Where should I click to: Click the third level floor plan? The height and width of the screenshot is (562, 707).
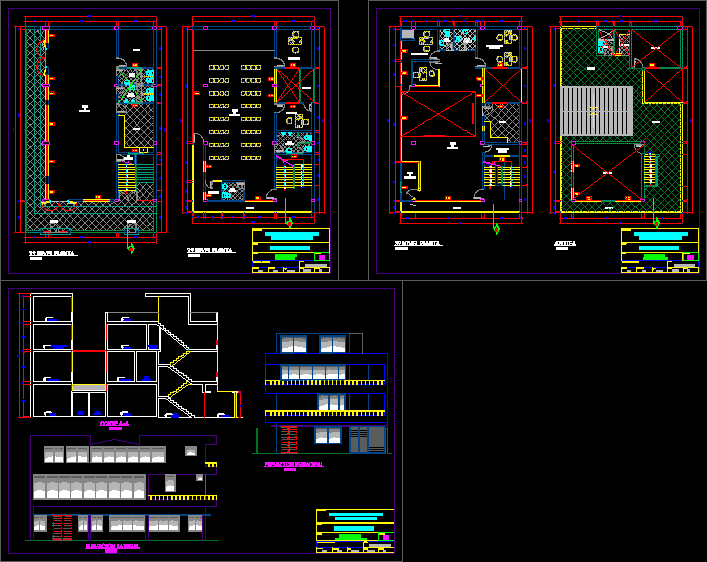[458, 120]
